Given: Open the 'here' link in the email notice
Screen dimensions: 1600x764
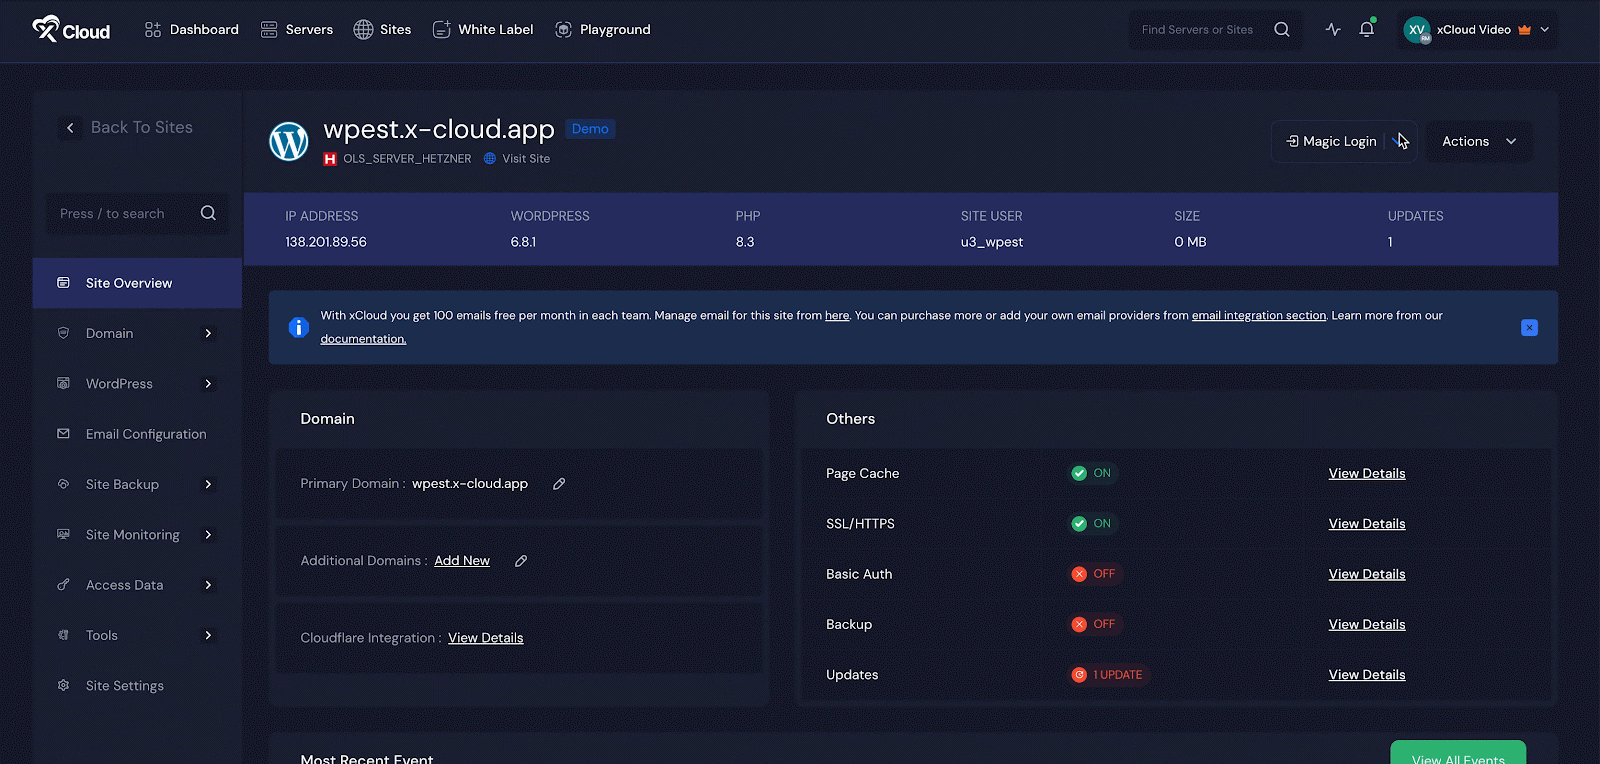Looking at the screenshot, I should (x=837, y=315).
